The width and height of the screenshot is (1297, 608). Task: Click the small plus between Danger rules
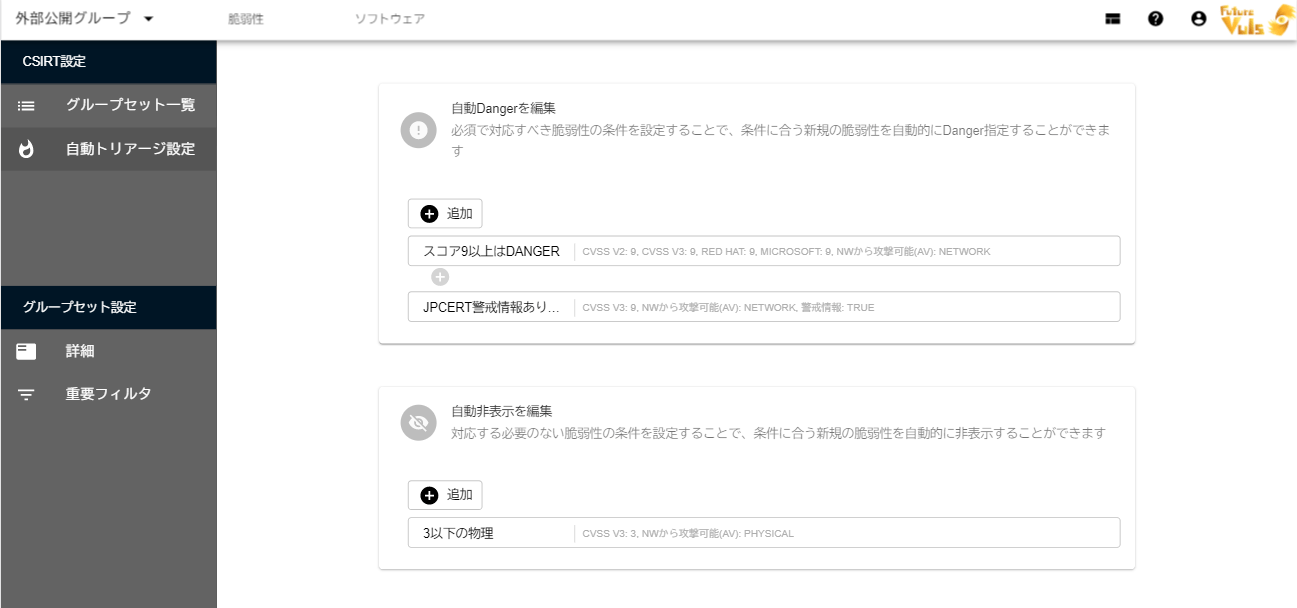point(440,277)
